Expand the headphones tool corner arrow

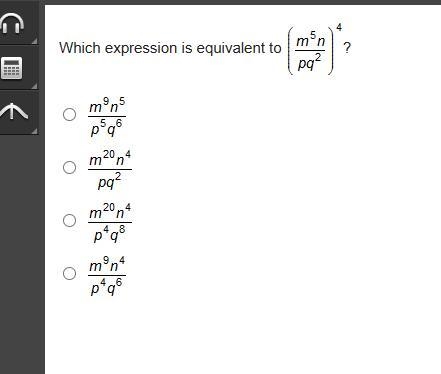[x=35, y=41]
